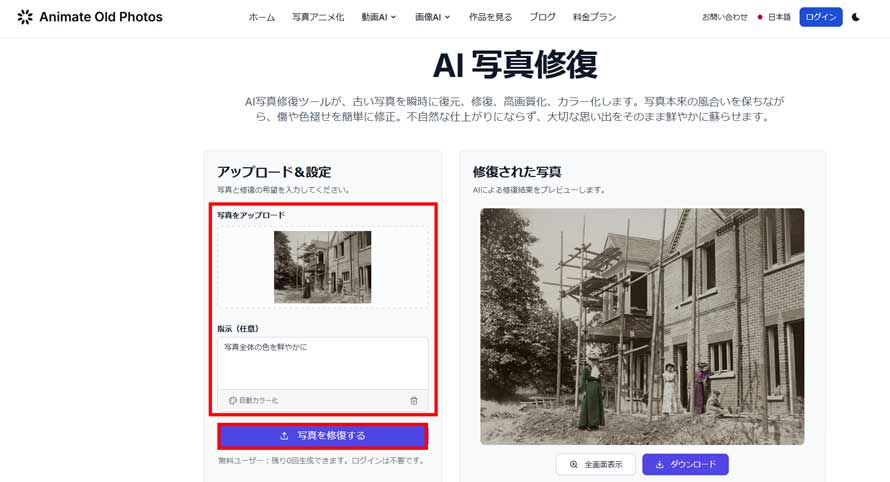Expand the 画像AI dropdown menu
The height and width of the screenshot is (482, 890).
coord(433,17)
